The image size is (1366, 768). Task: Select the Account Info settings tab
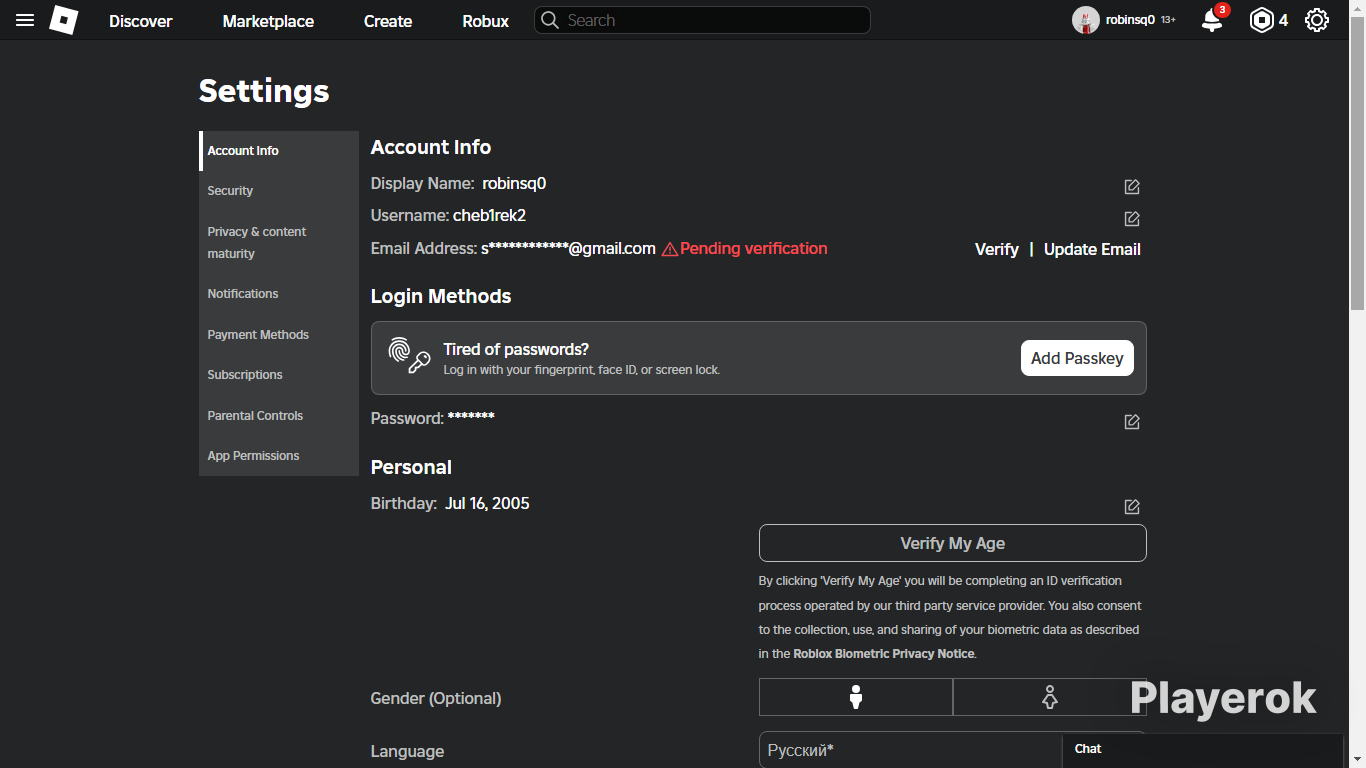[x=279, y=151]
